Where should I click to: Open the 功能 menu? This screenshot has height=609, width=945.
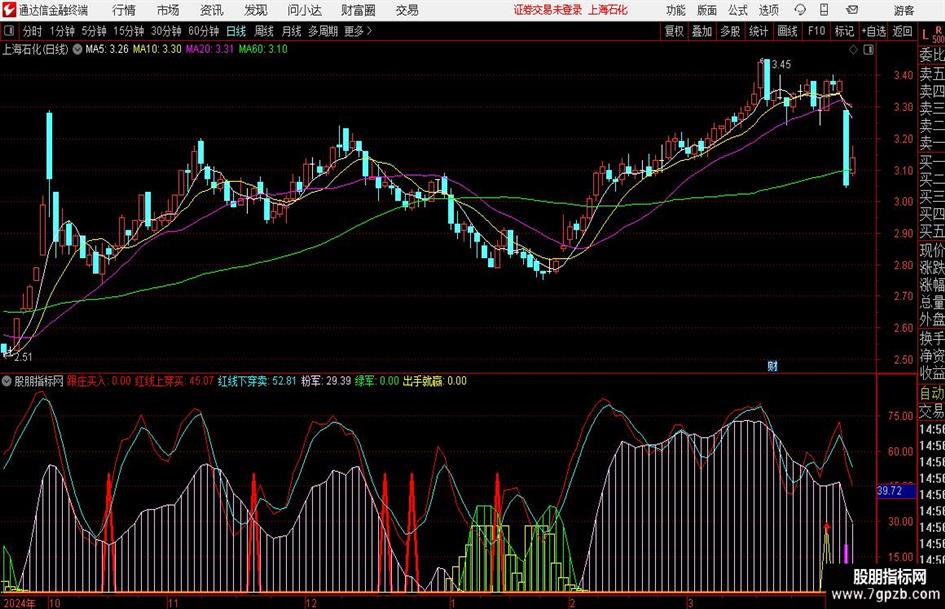tap(676, 10)
